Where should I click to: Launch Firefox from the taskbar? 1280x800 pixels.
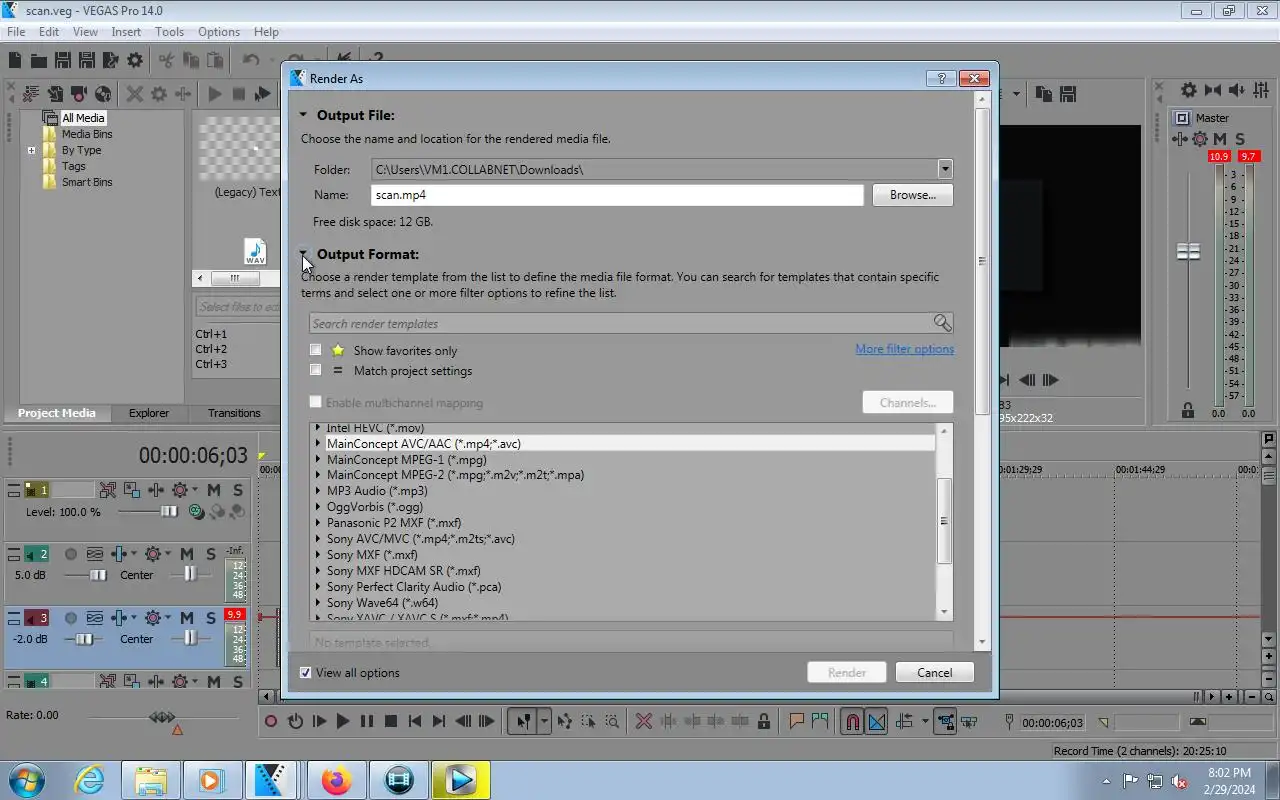pos(335,779)
